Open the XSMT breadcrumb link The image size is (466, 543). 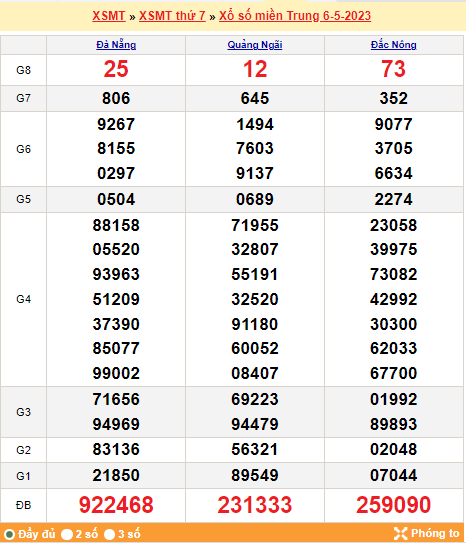tap(109, 16)
